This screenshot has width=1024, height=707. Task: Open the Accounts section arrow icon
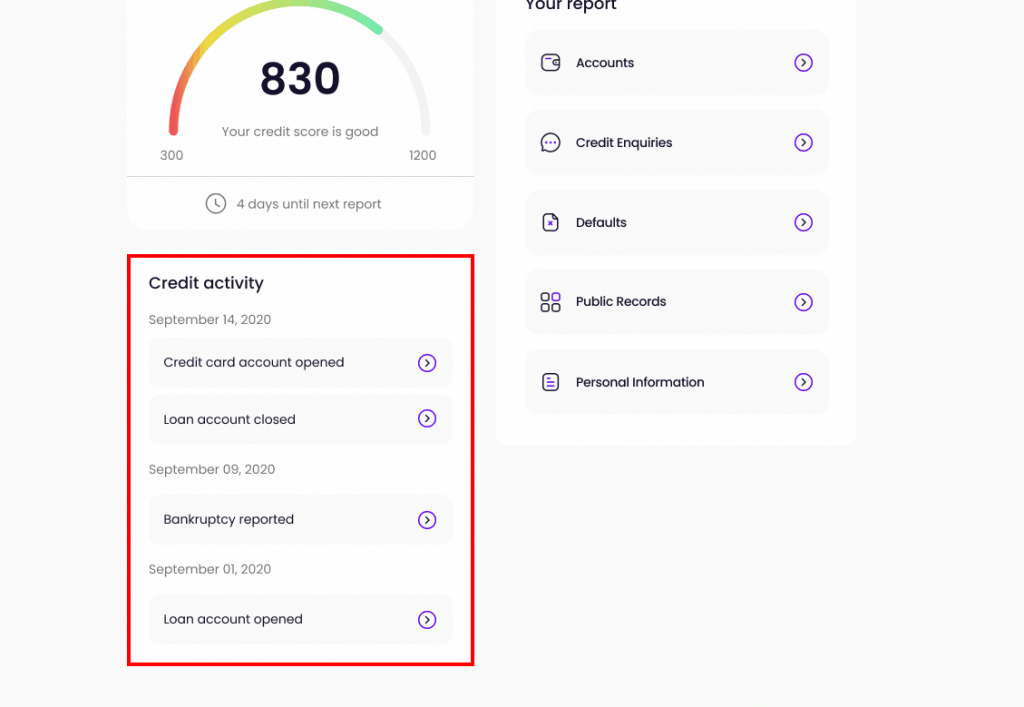[x=803, y=62]
